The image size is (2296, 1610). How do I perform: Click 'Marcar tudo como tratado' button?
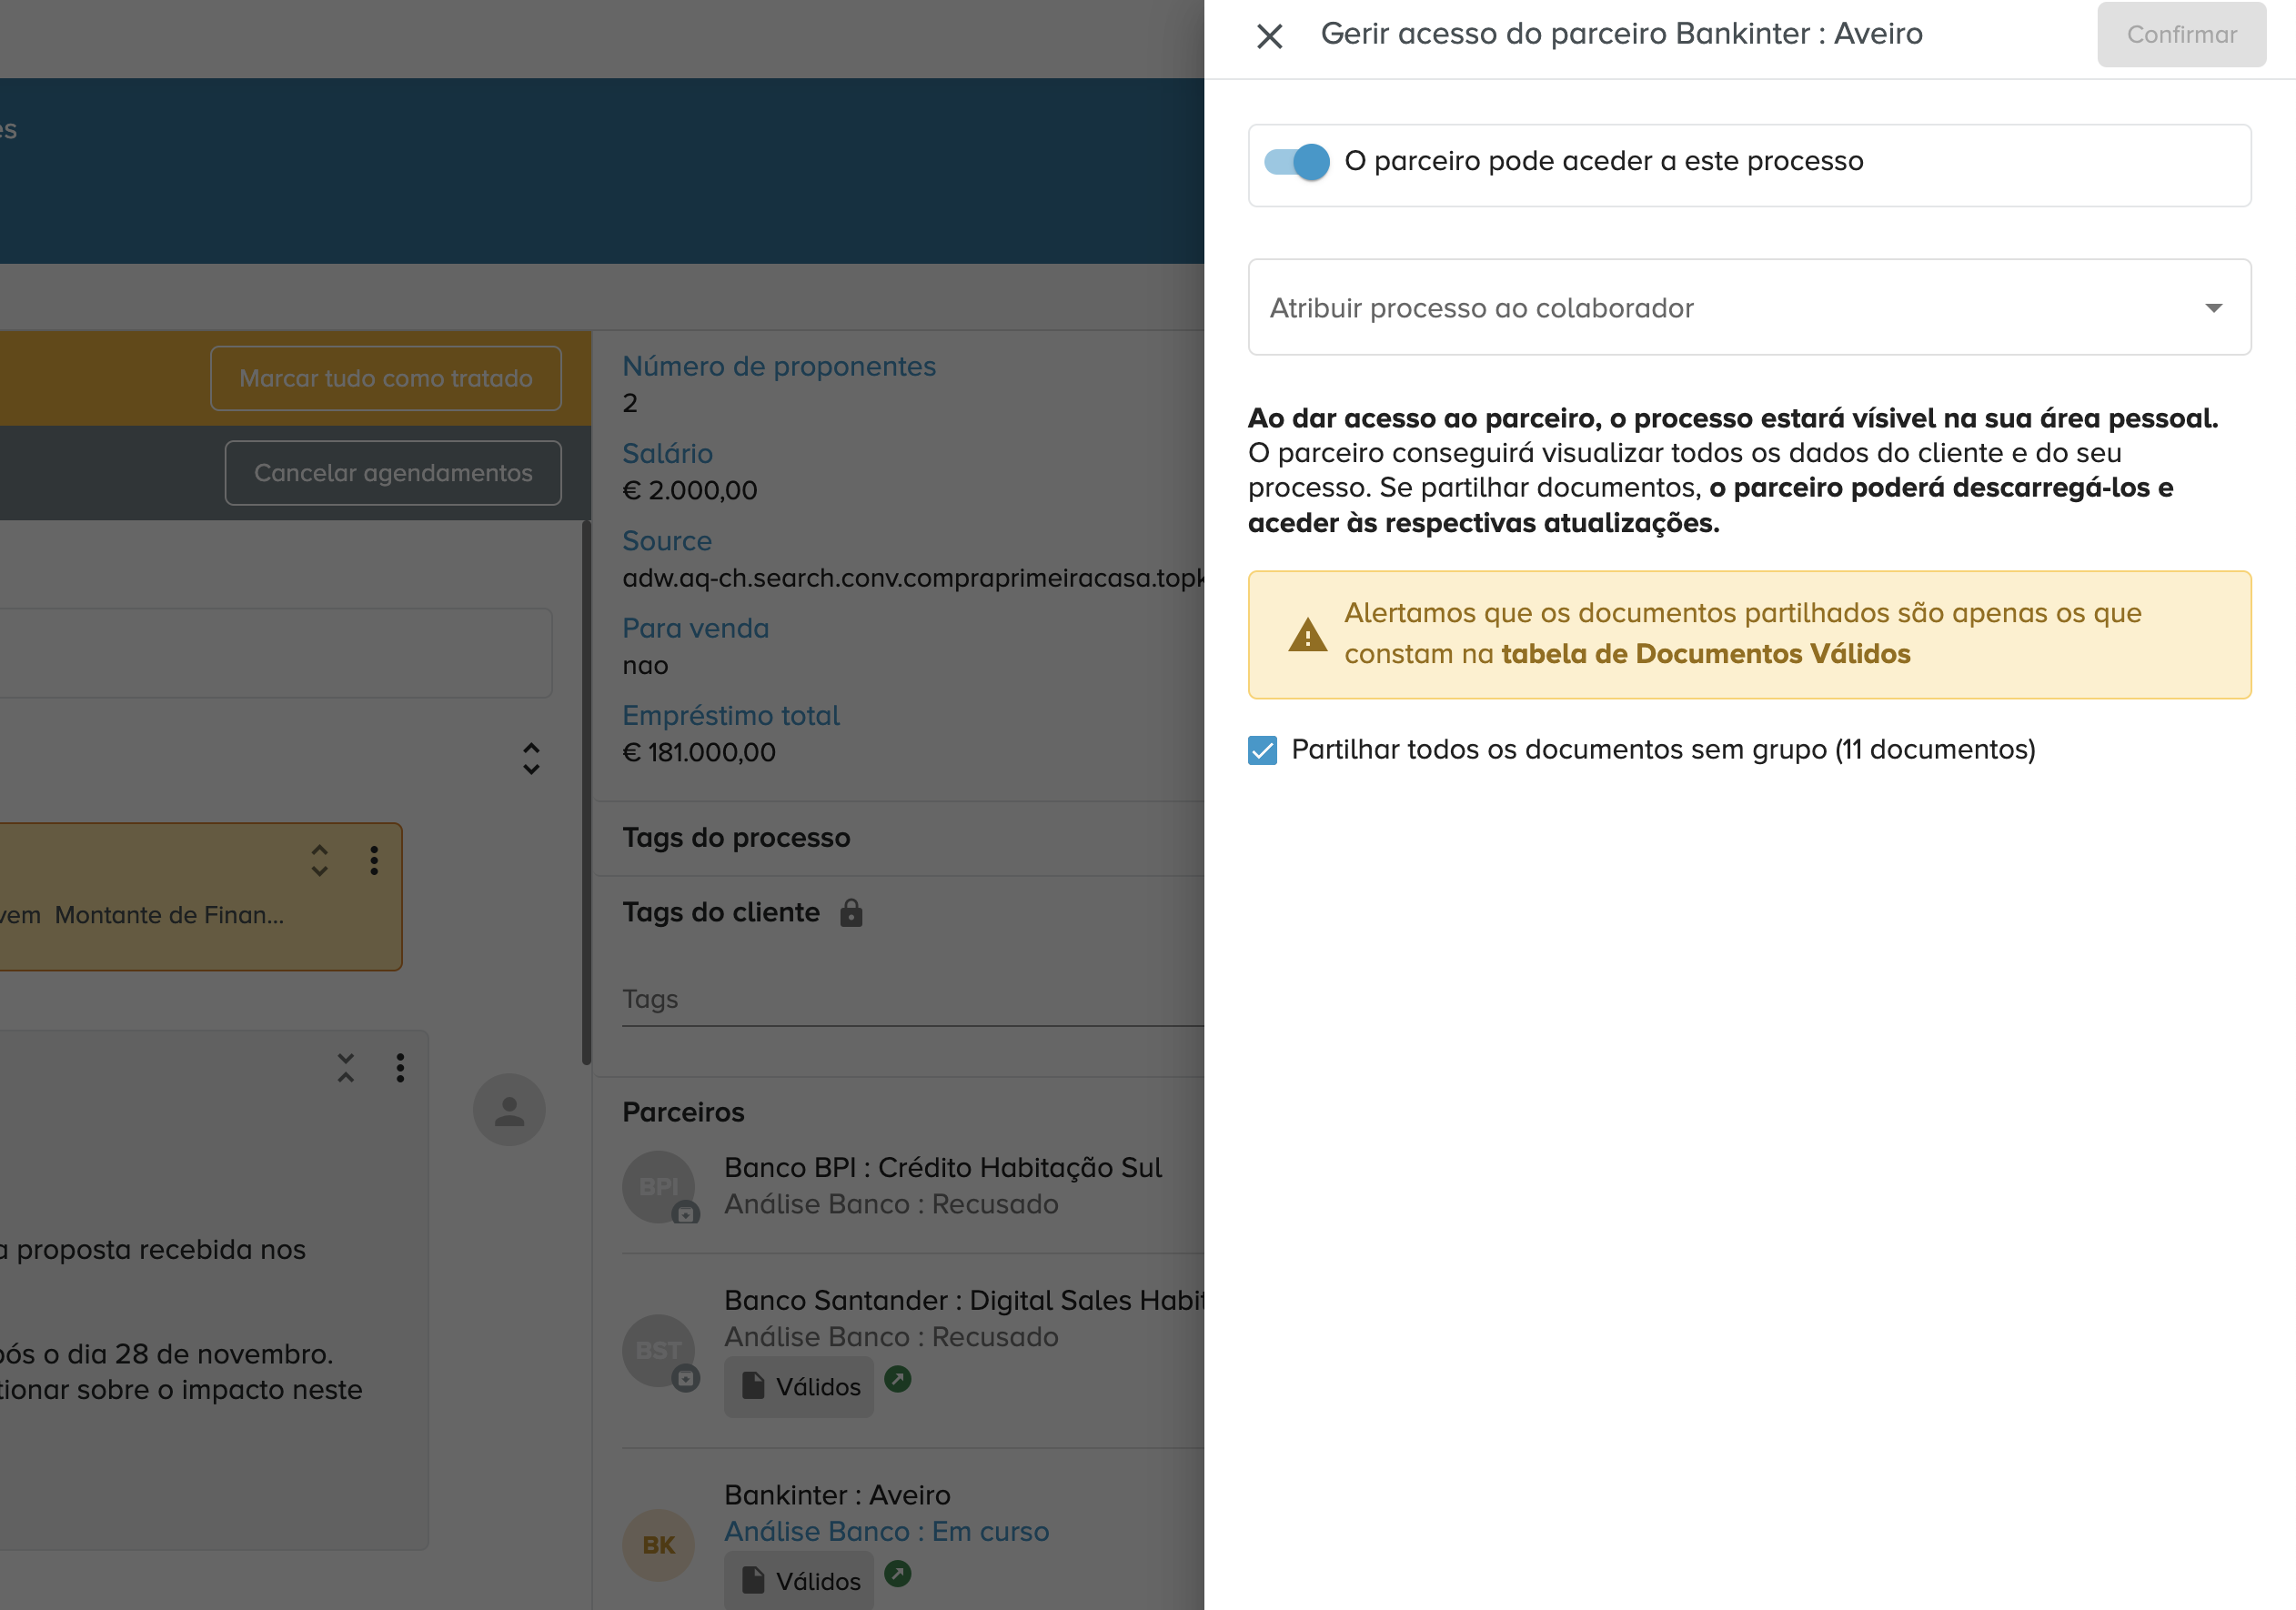(x=386, y=378)
